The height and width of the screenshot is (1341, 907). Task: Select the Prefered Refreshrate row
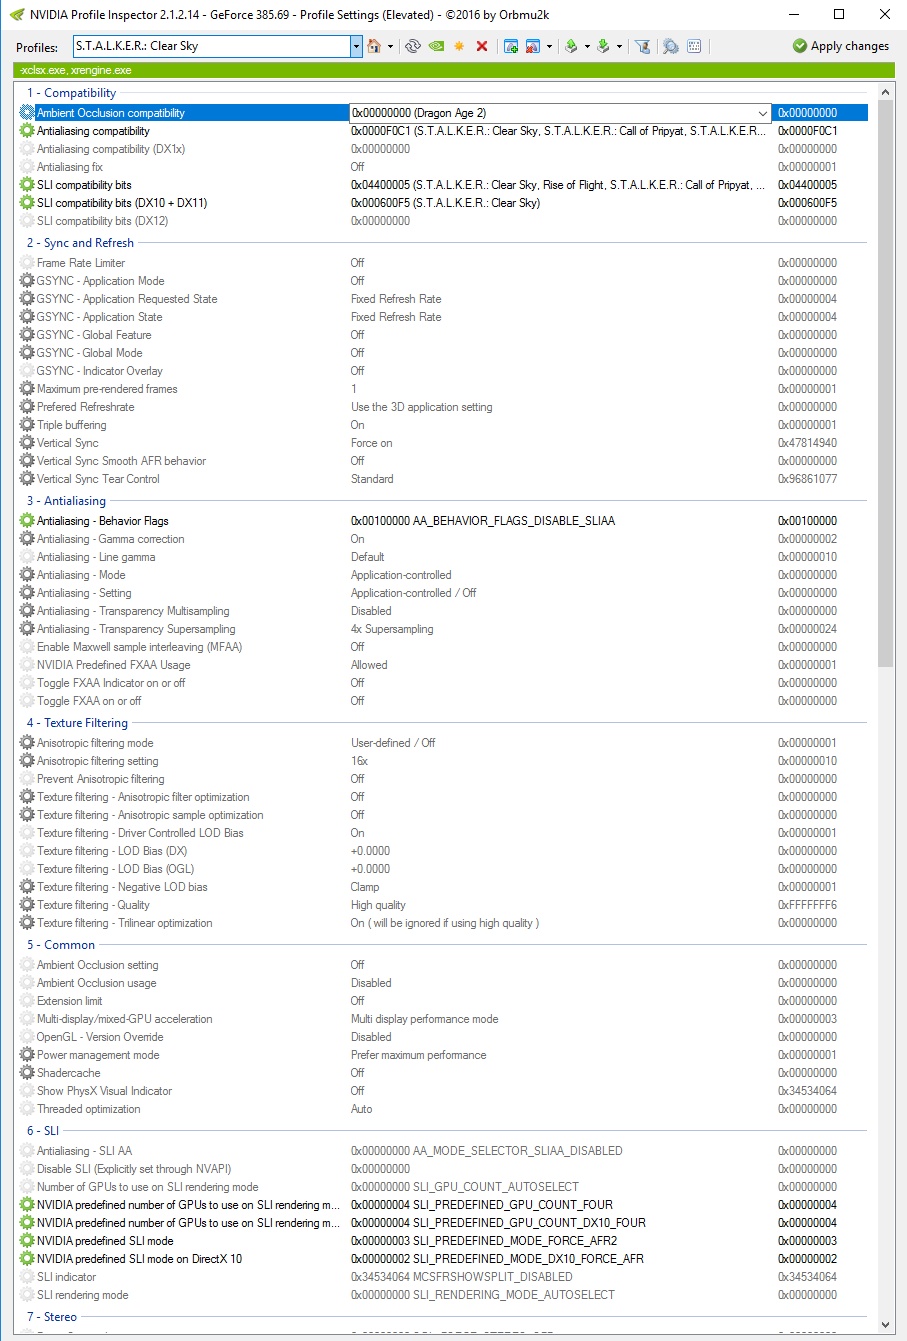442,407
